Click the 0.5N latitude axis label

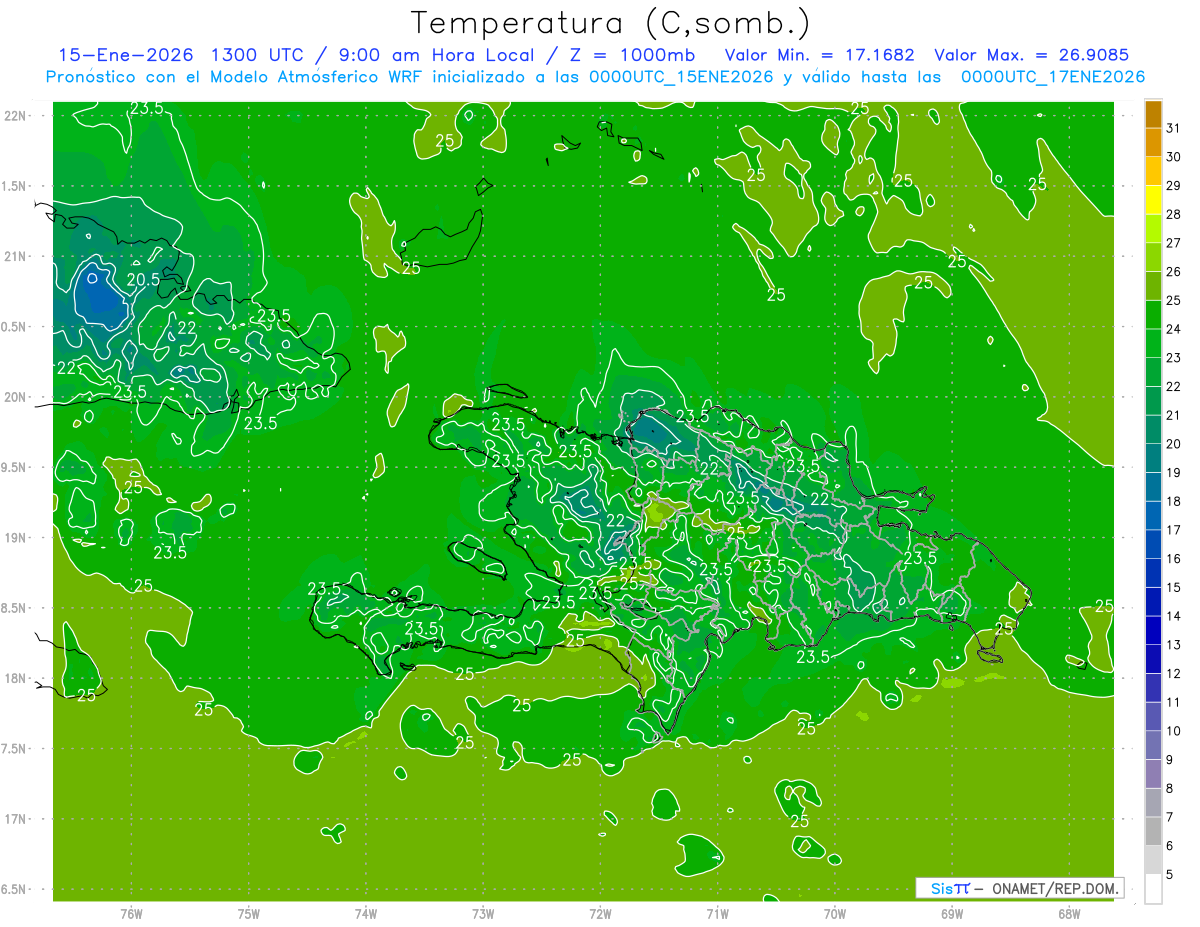pos(15,327)
